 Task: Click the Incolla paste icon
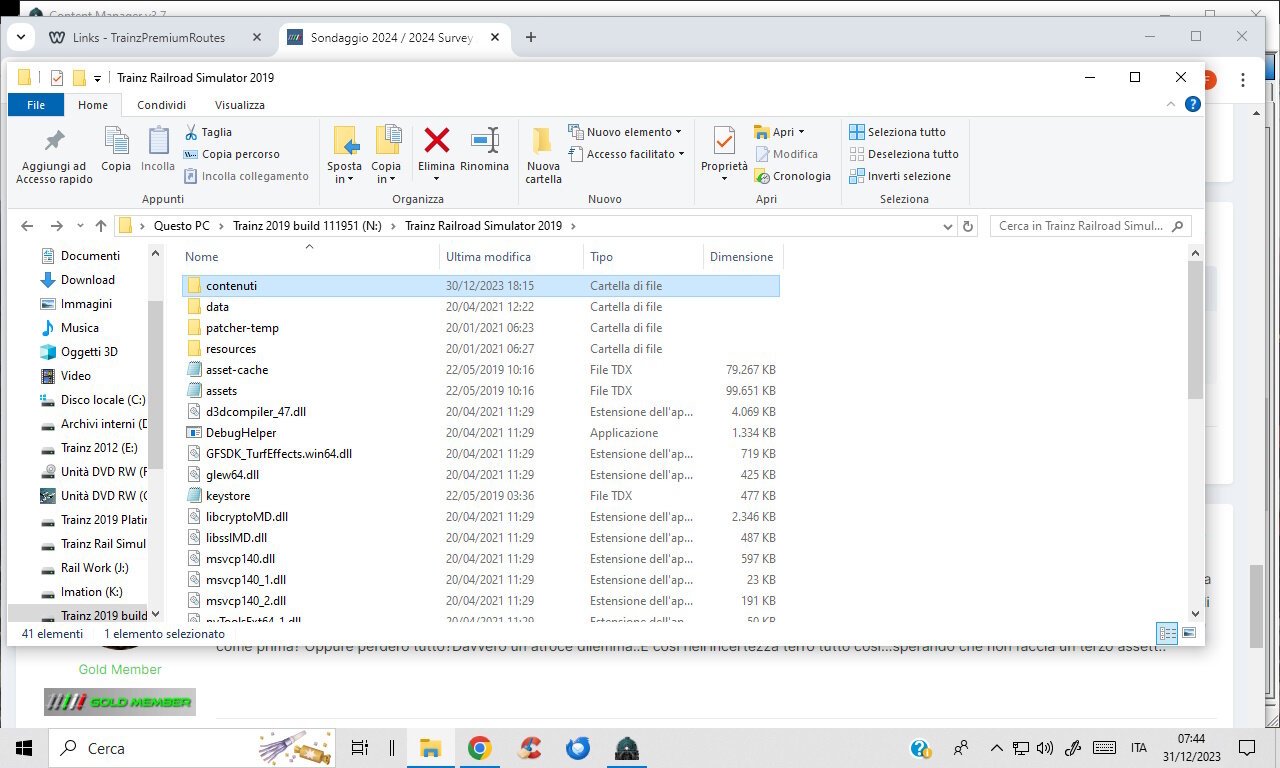pyautogui.click(x=158, y=141)
